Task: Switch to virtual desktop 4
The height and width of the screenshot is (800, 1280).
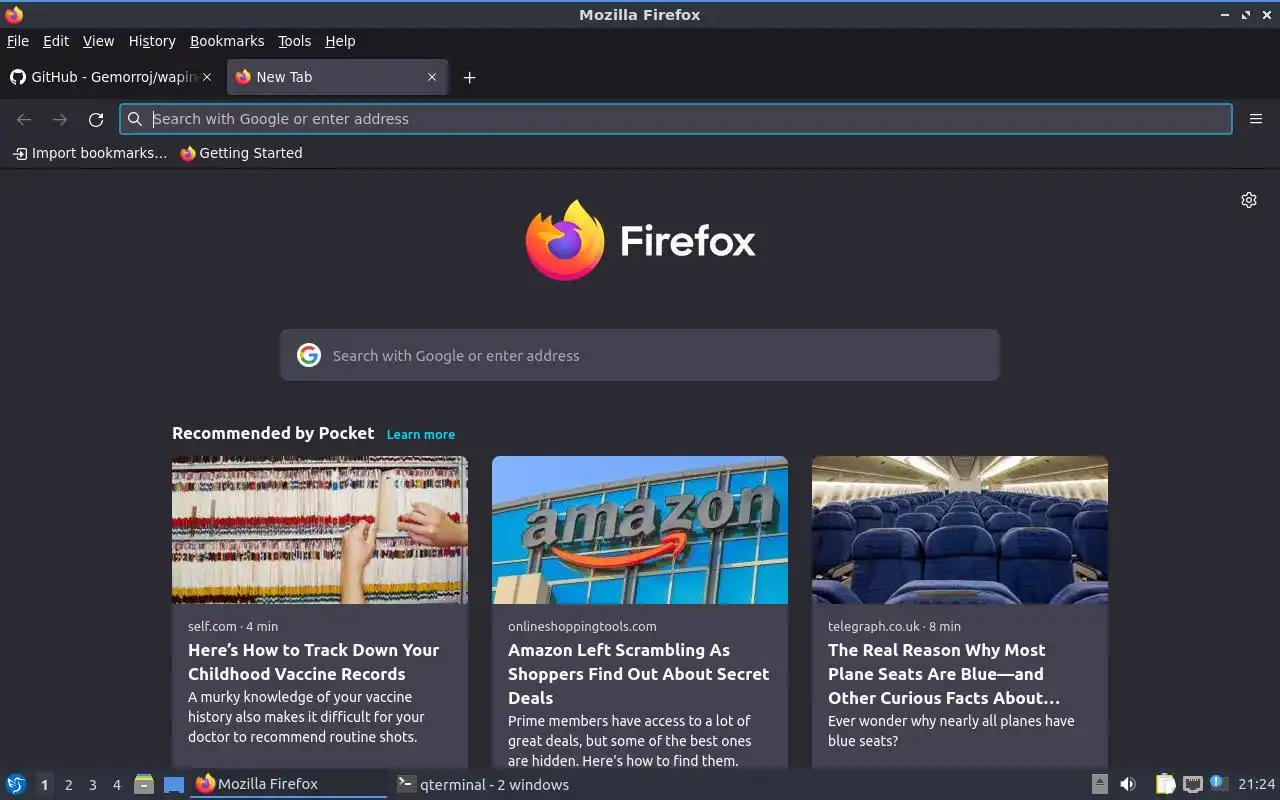Action: (116, 785)
